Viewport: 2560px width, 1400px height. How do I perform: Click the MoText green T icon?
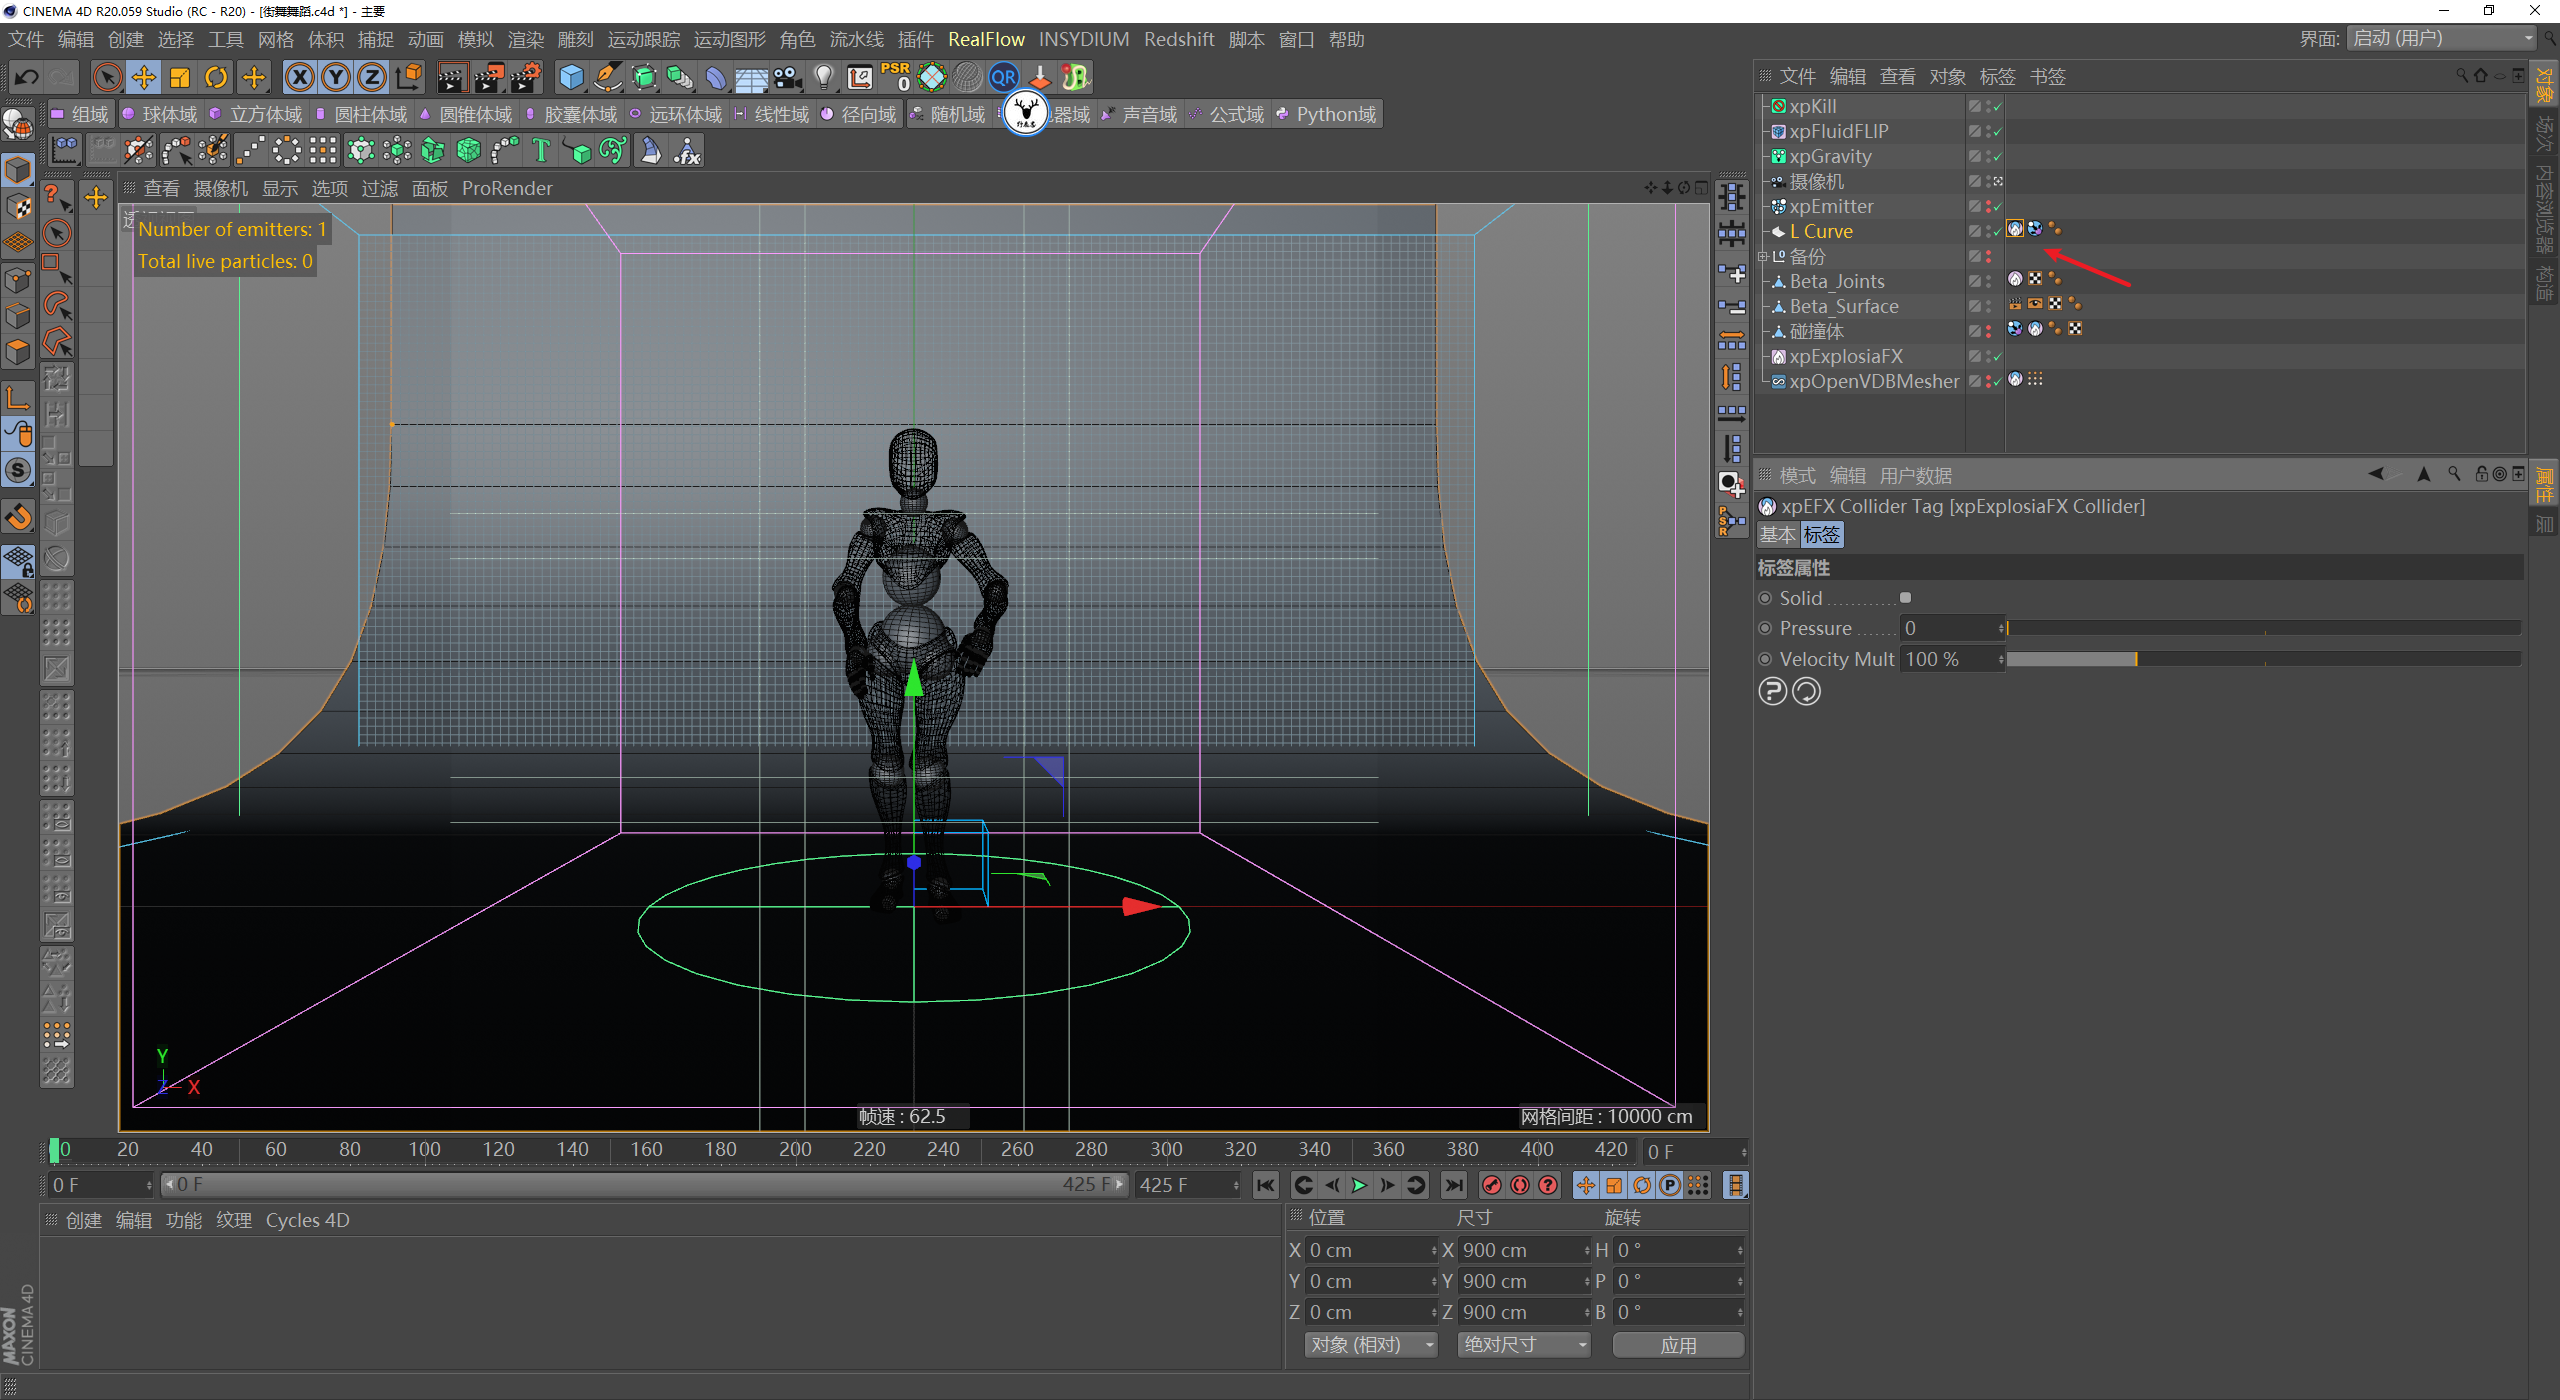click(541, 151)
